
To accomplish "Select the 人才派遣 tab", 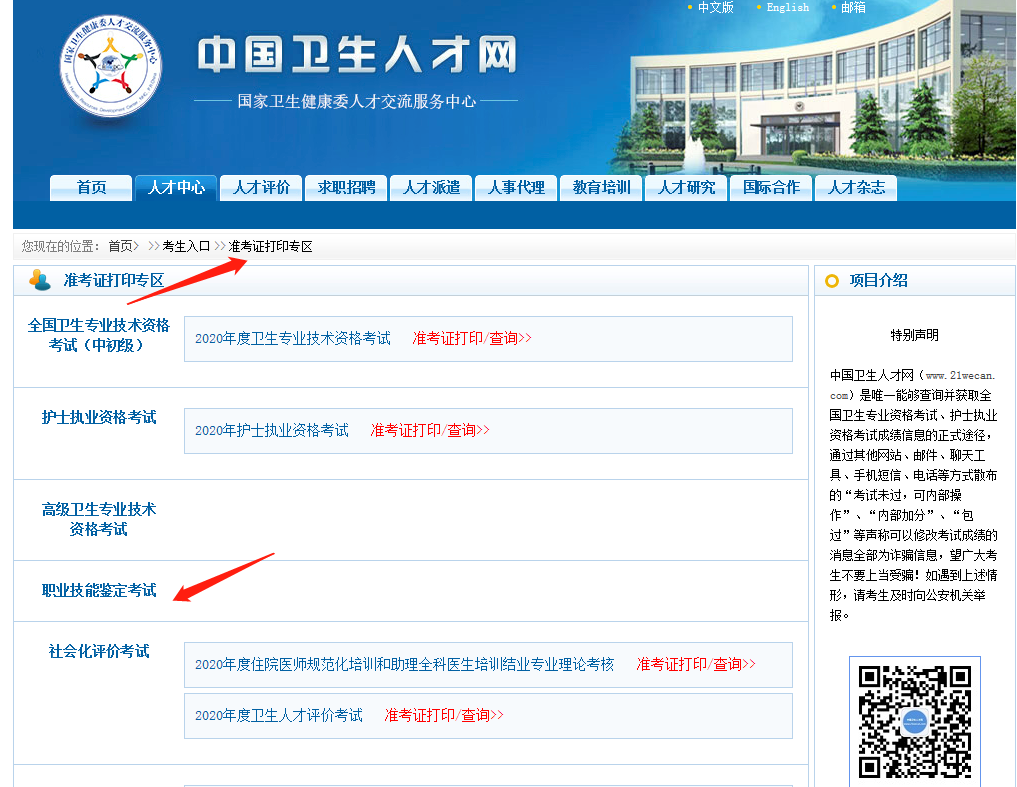I will 431,187.
